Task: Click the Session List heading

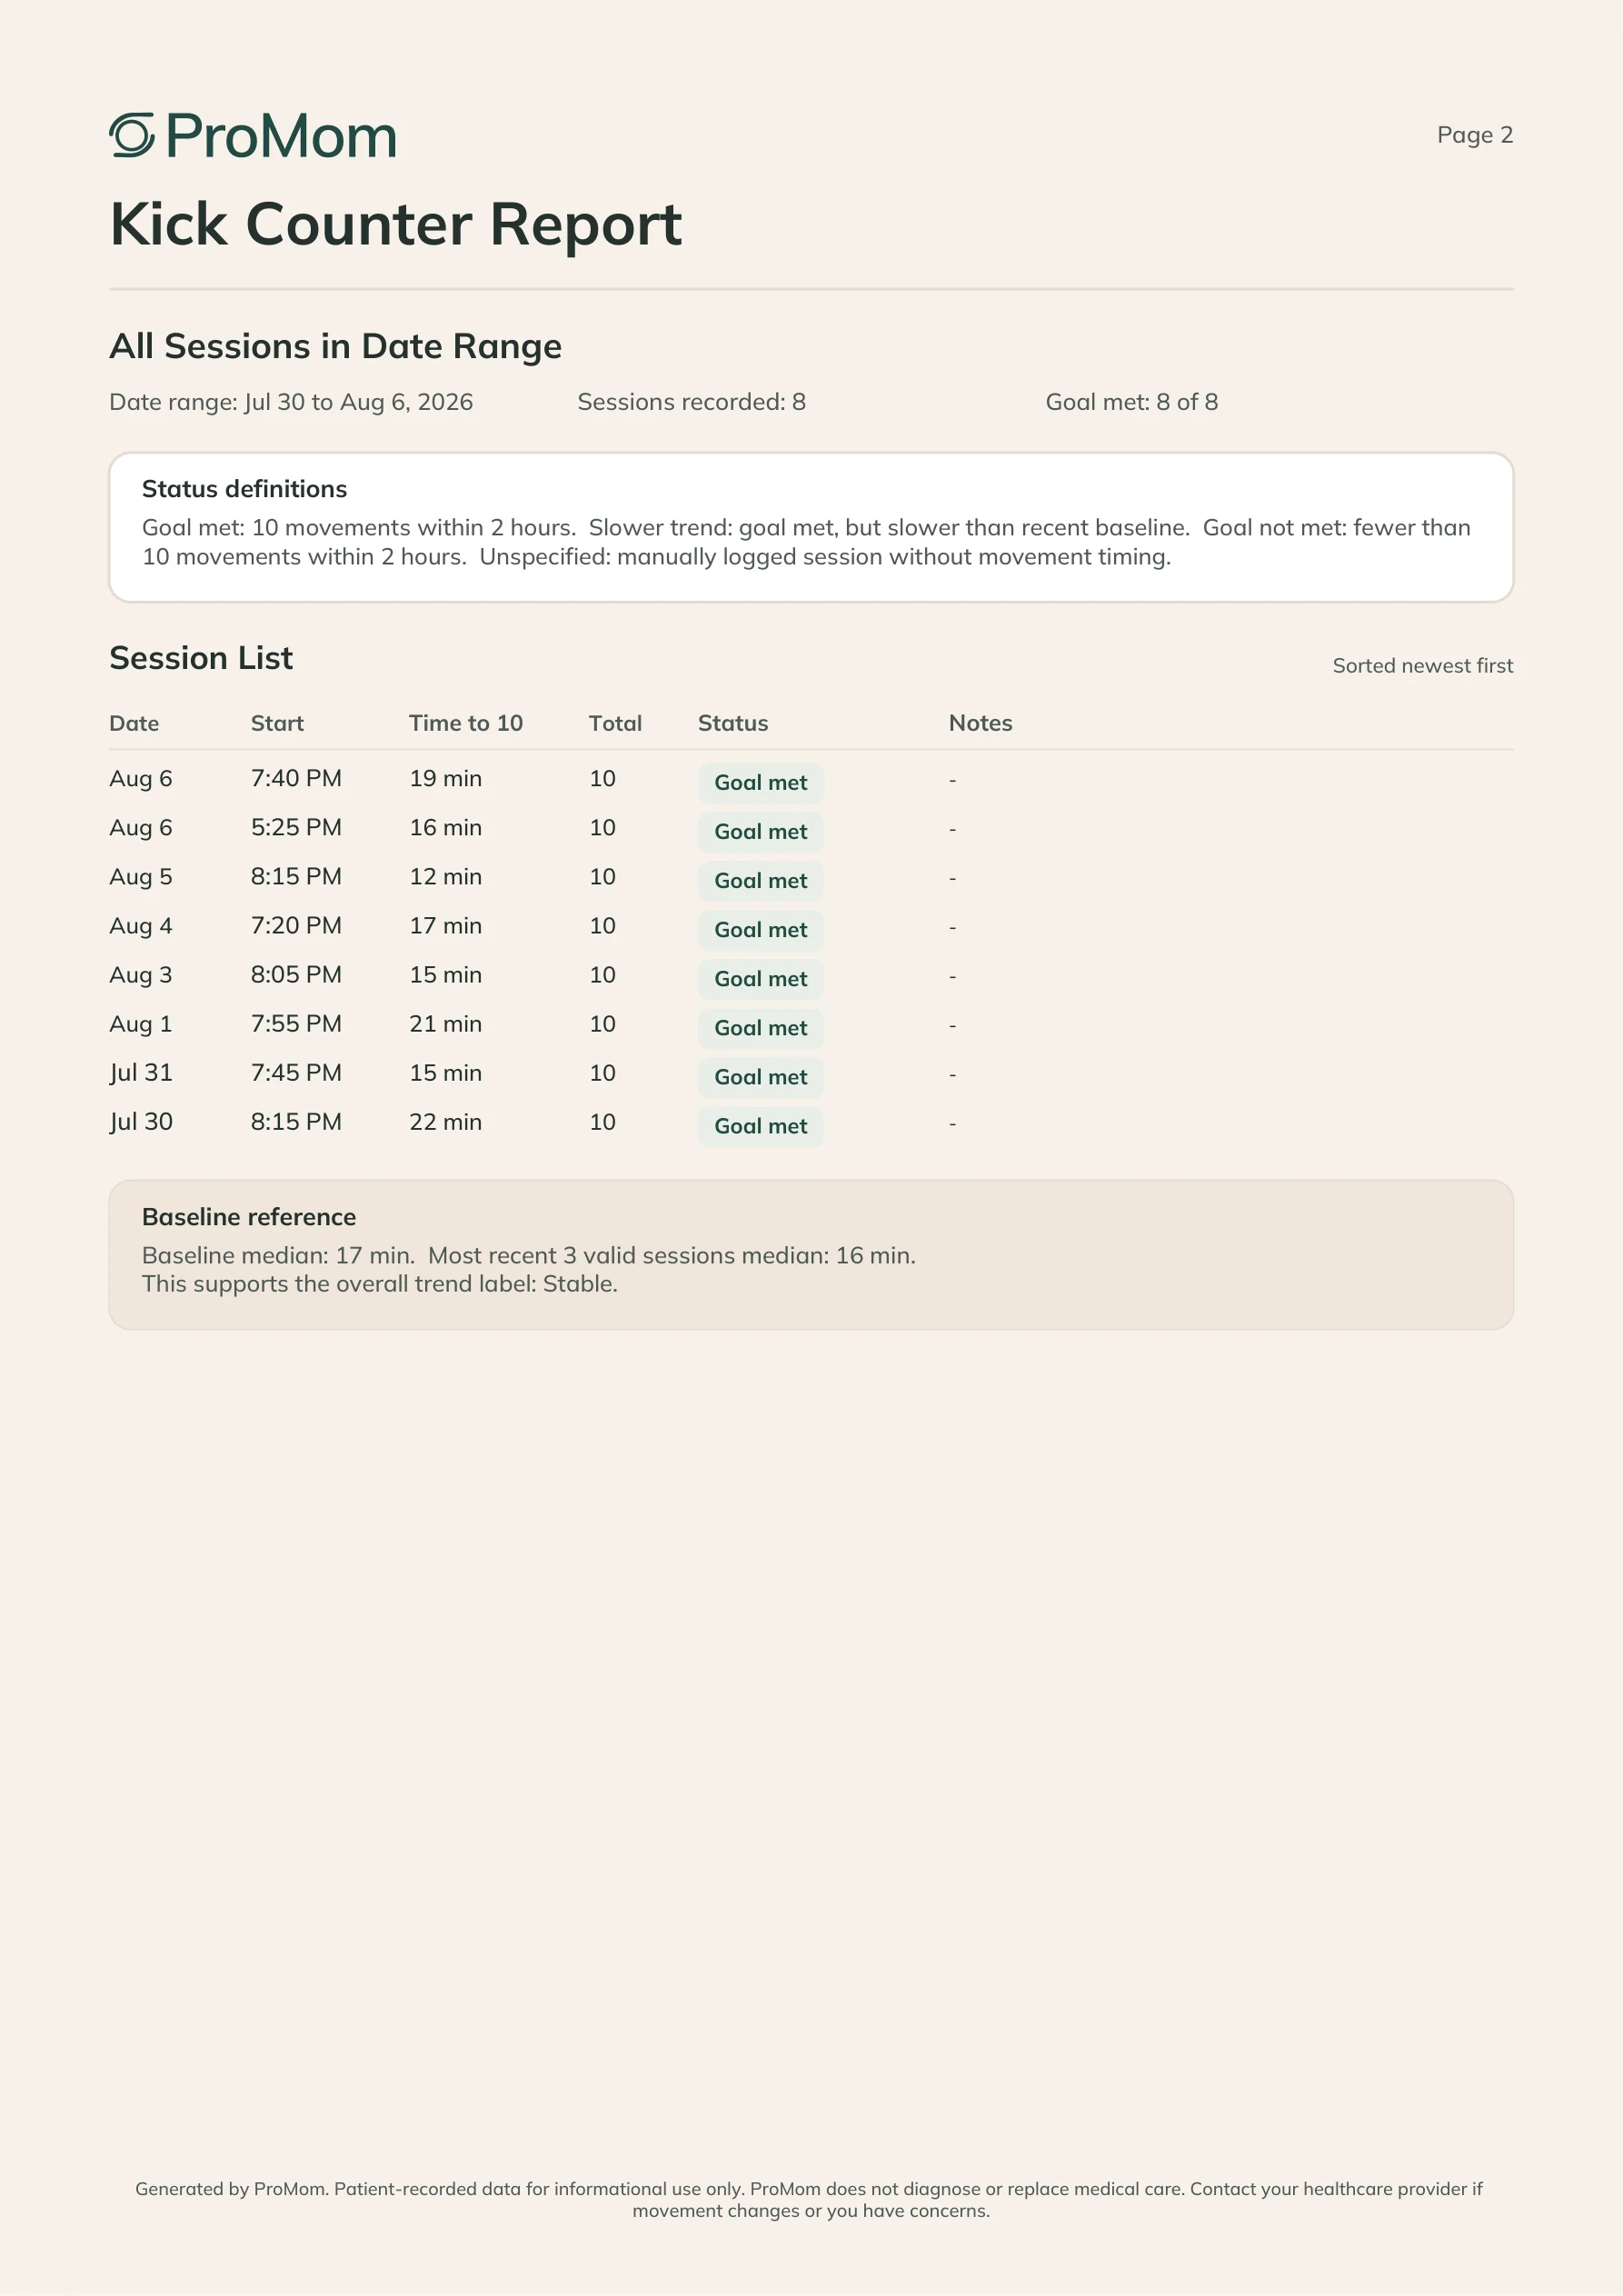Action: (201, 658)
